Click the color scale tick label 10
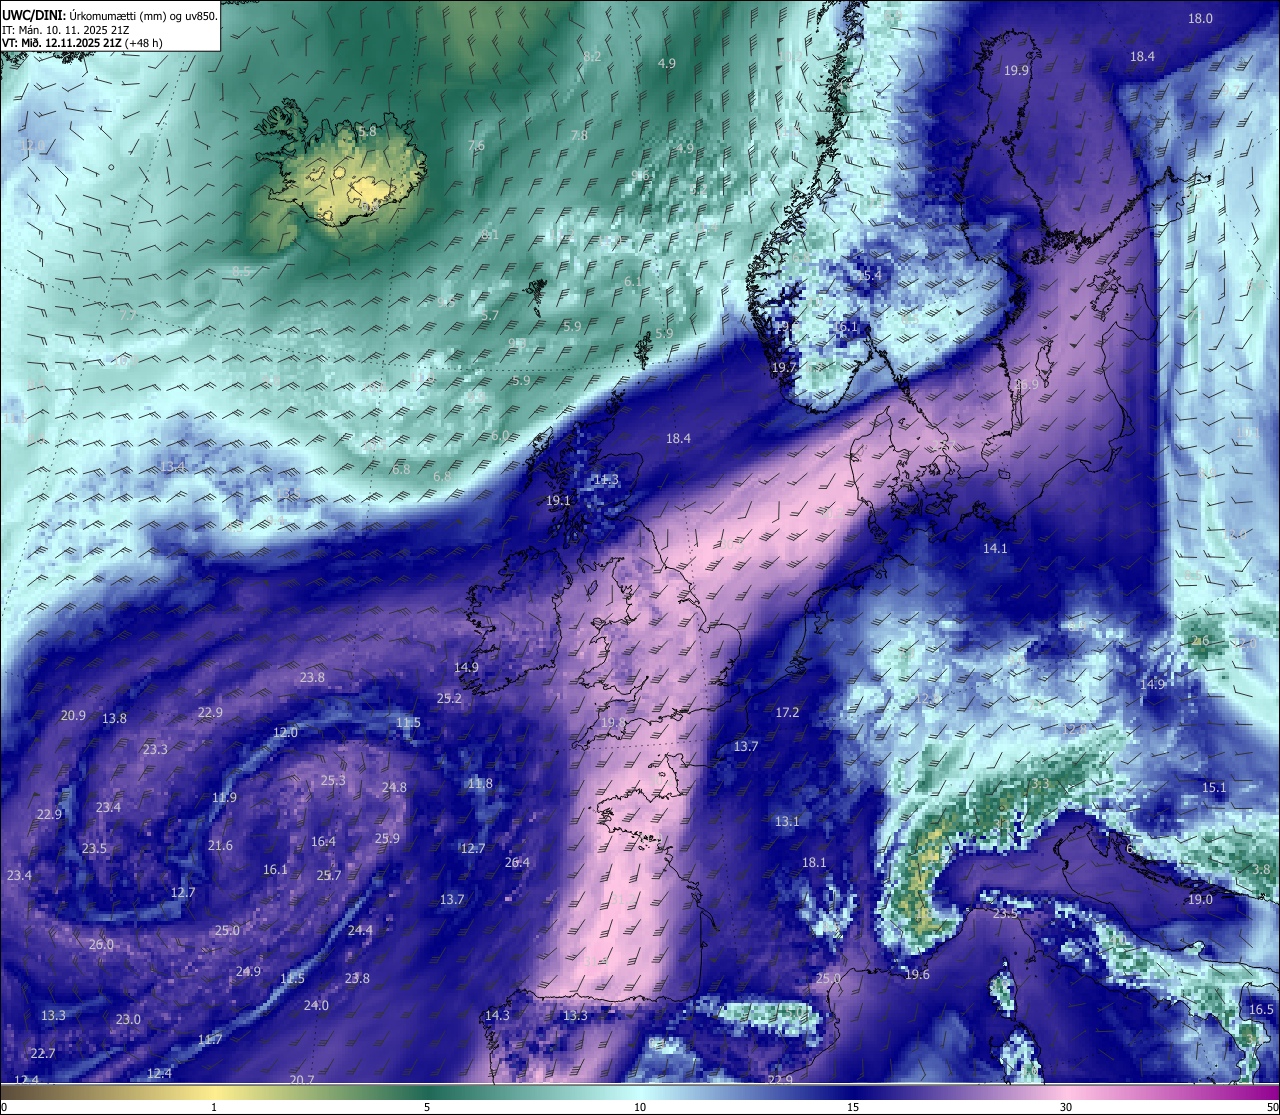This screenshot has width=1280, height=1115. point(640,1107)
